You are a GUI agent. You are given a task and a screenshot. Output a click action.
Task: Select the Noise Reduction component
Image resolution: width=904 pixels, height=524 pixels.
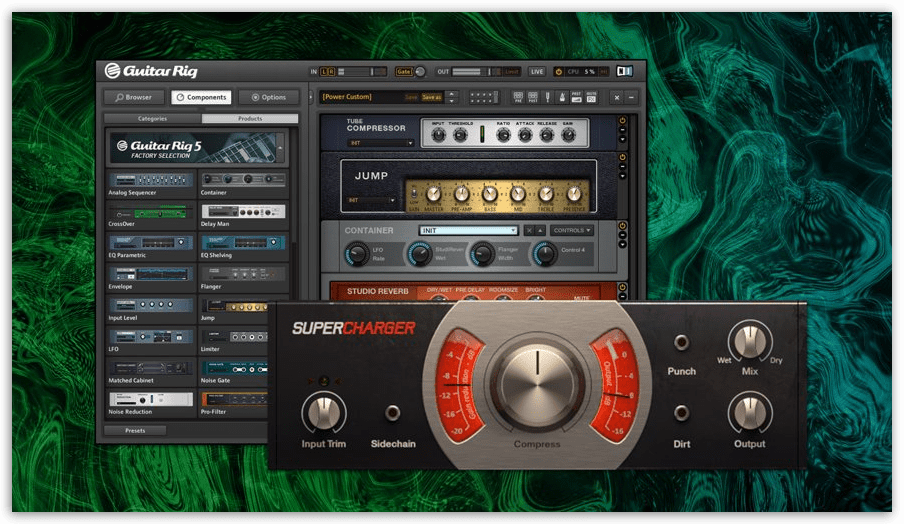pyautogui.click(x=151, y=404)
